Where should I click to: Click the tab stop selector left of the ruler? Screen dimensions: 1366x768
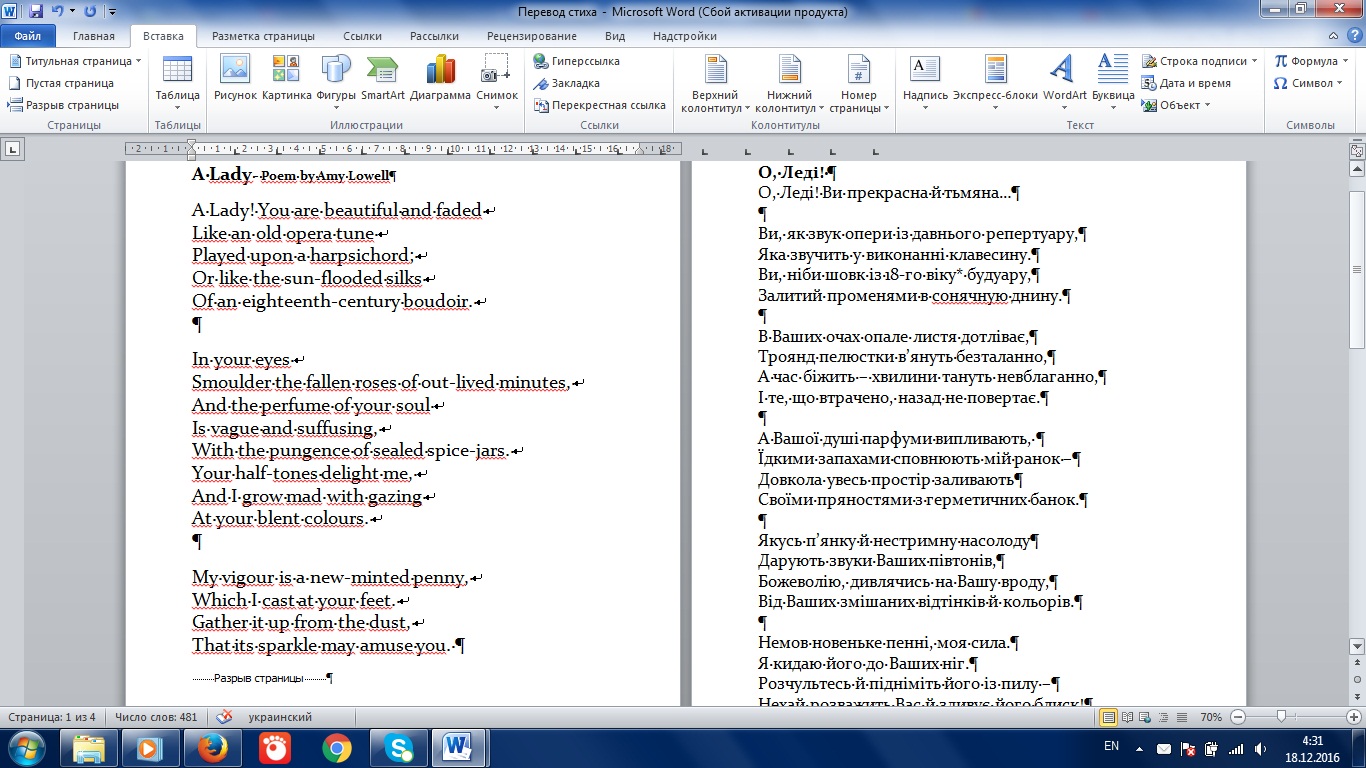click(13, 150)
